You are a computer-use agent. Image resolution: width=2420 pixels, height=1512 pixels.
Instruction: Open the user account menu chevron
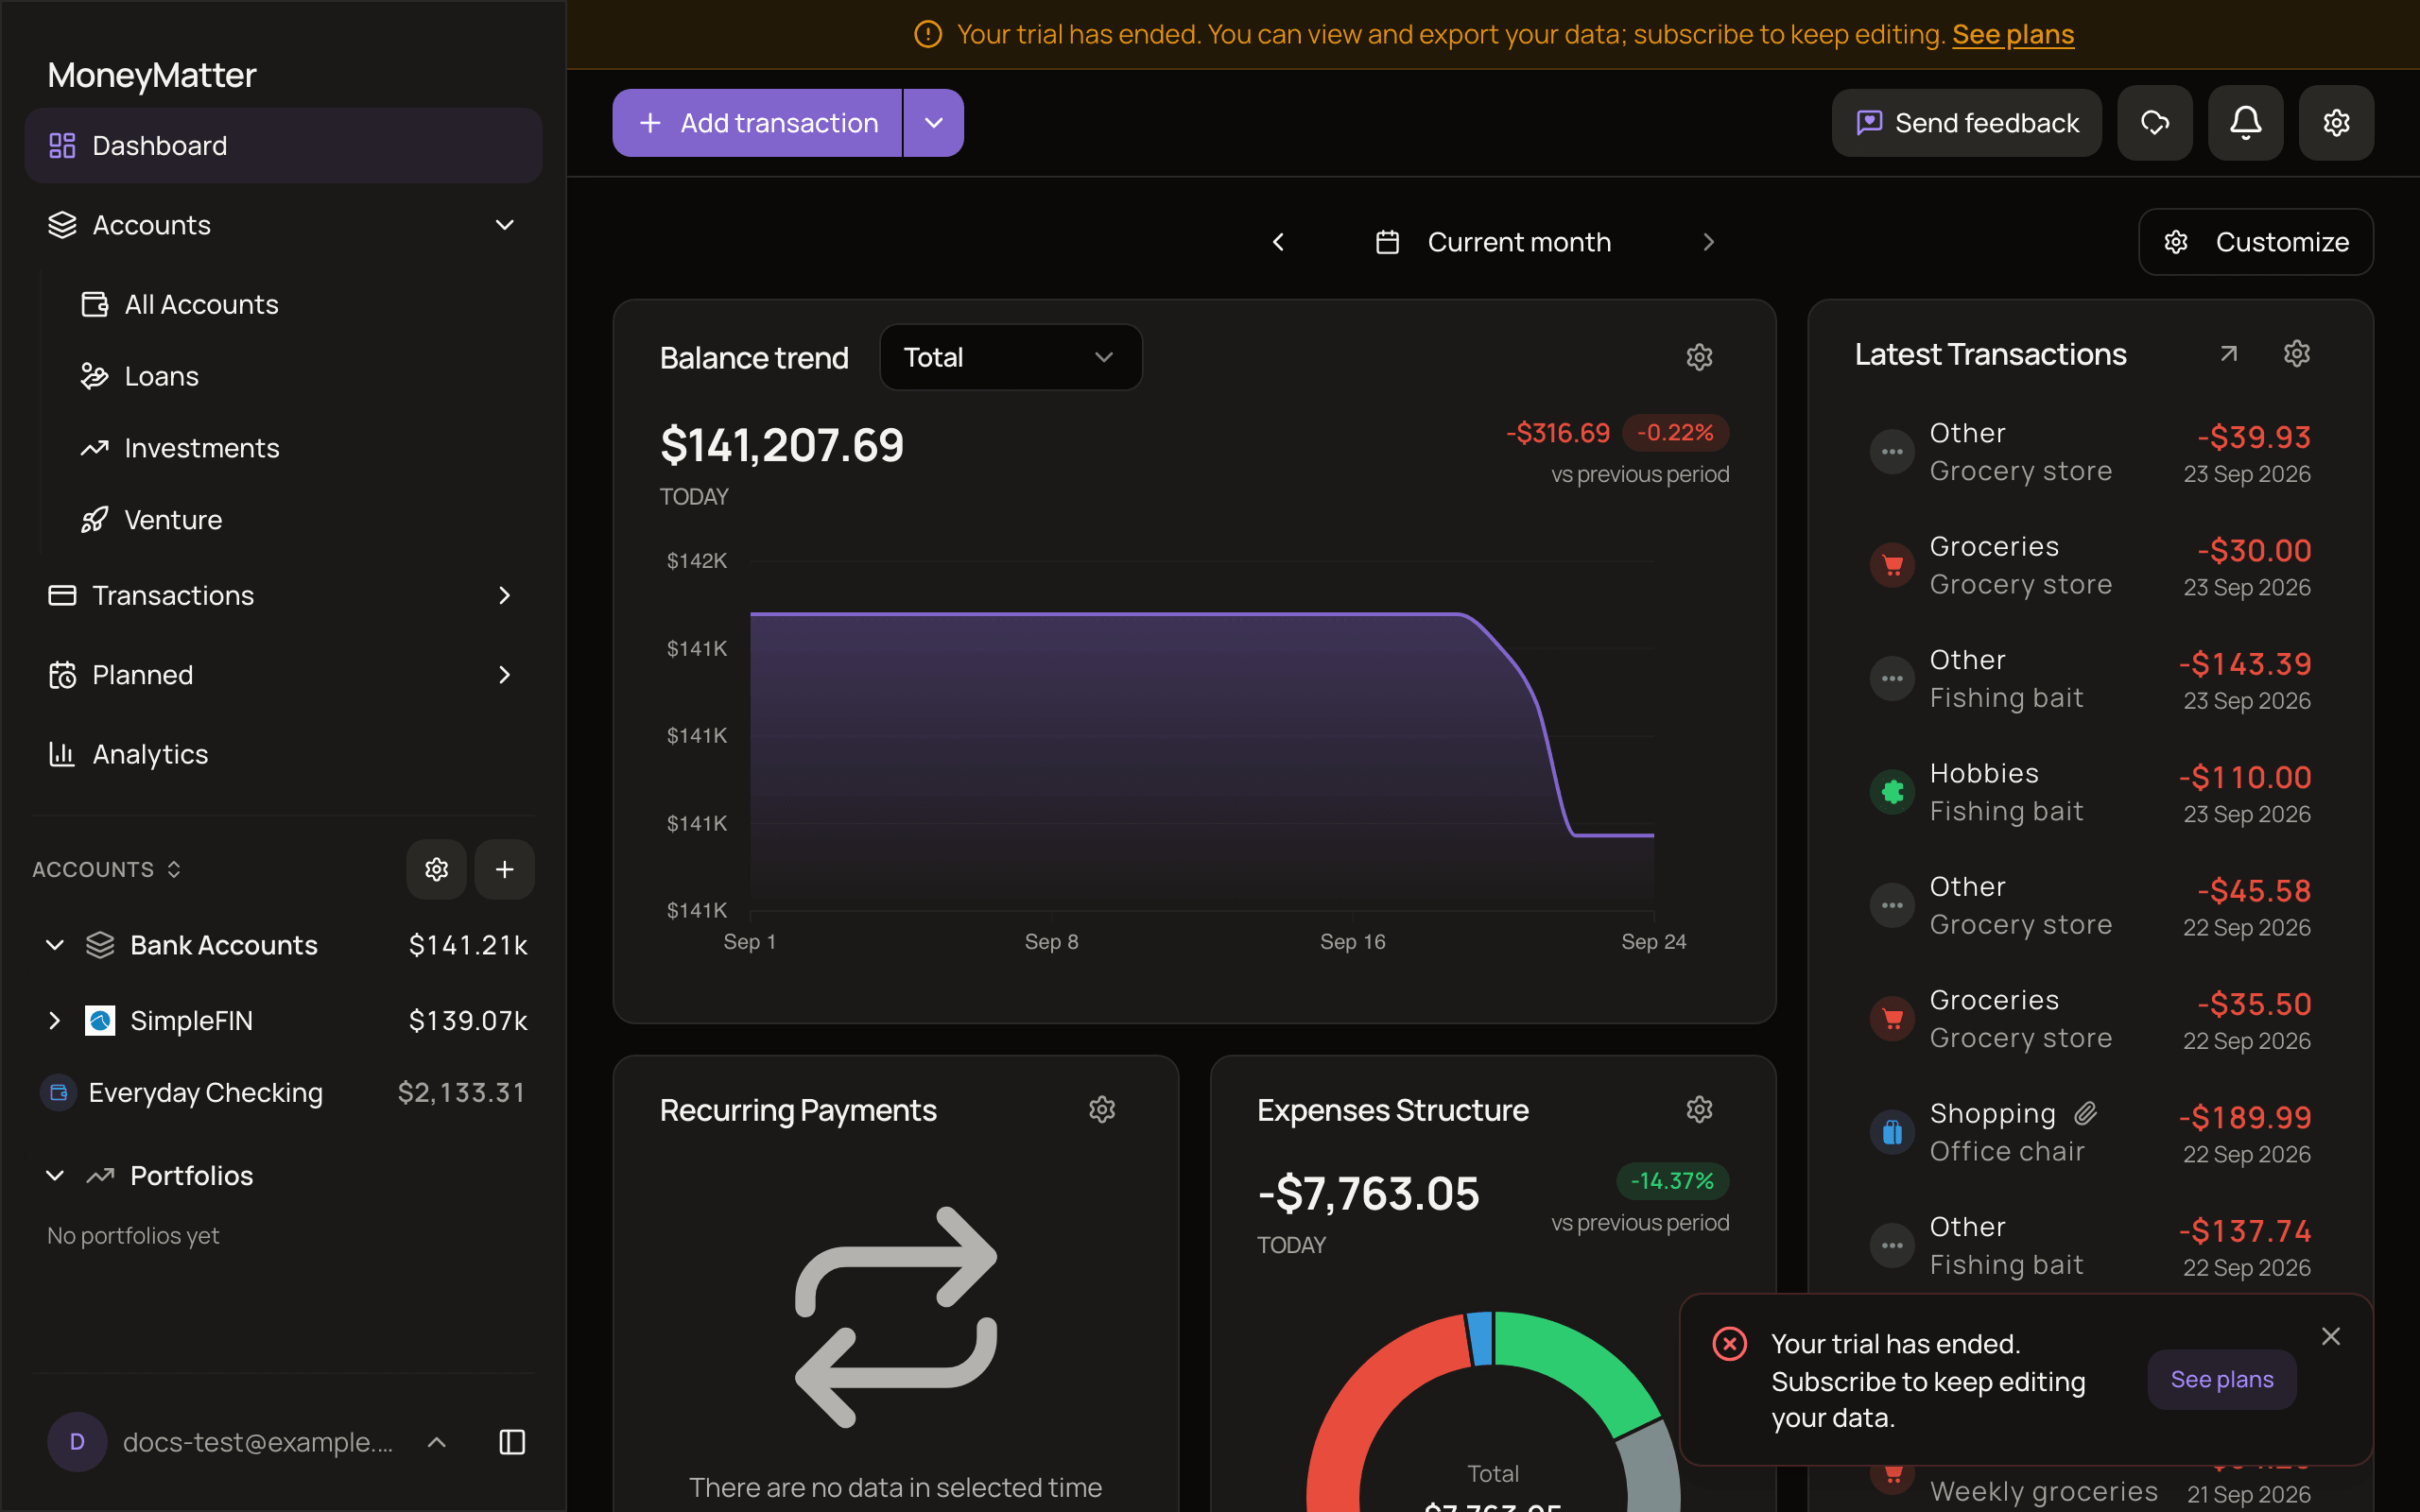436,1442
